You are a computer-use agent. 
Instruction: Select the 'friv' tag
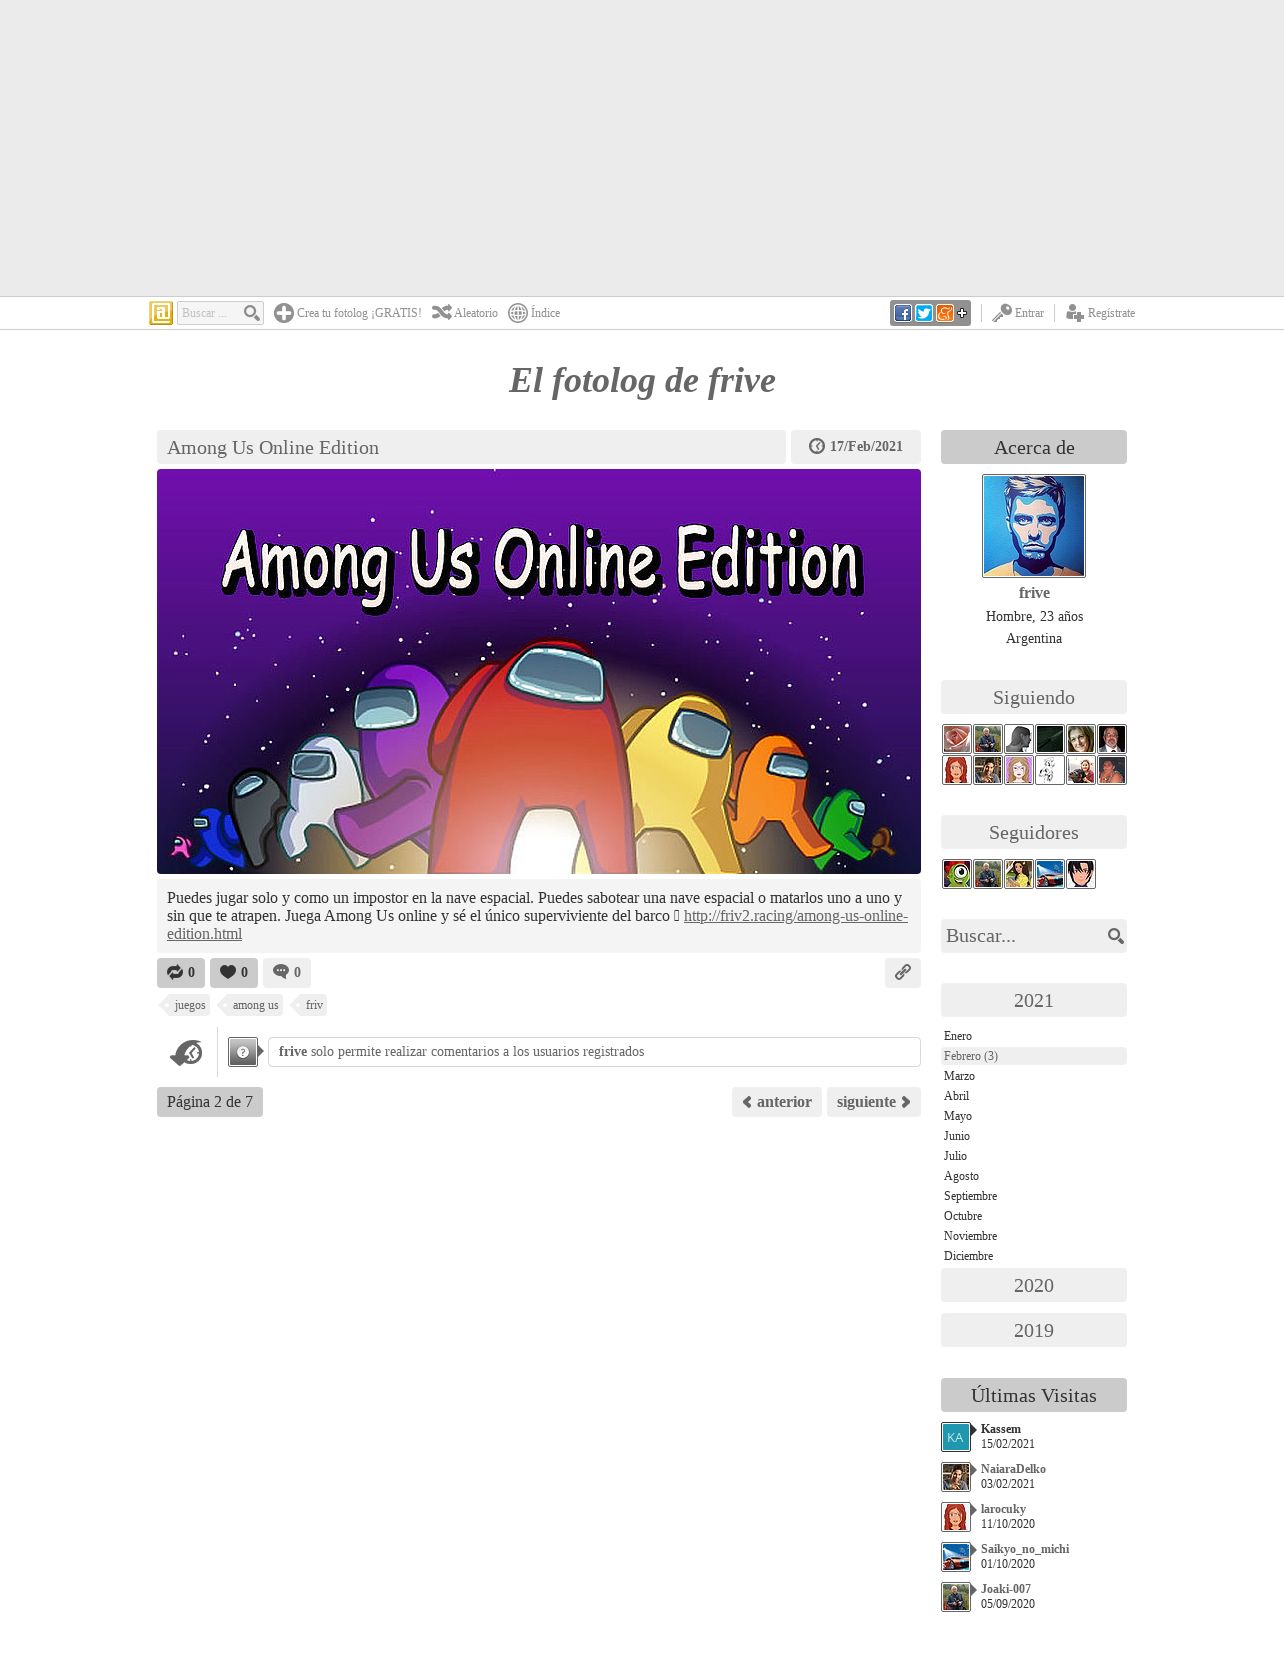tap(313, 1005)
